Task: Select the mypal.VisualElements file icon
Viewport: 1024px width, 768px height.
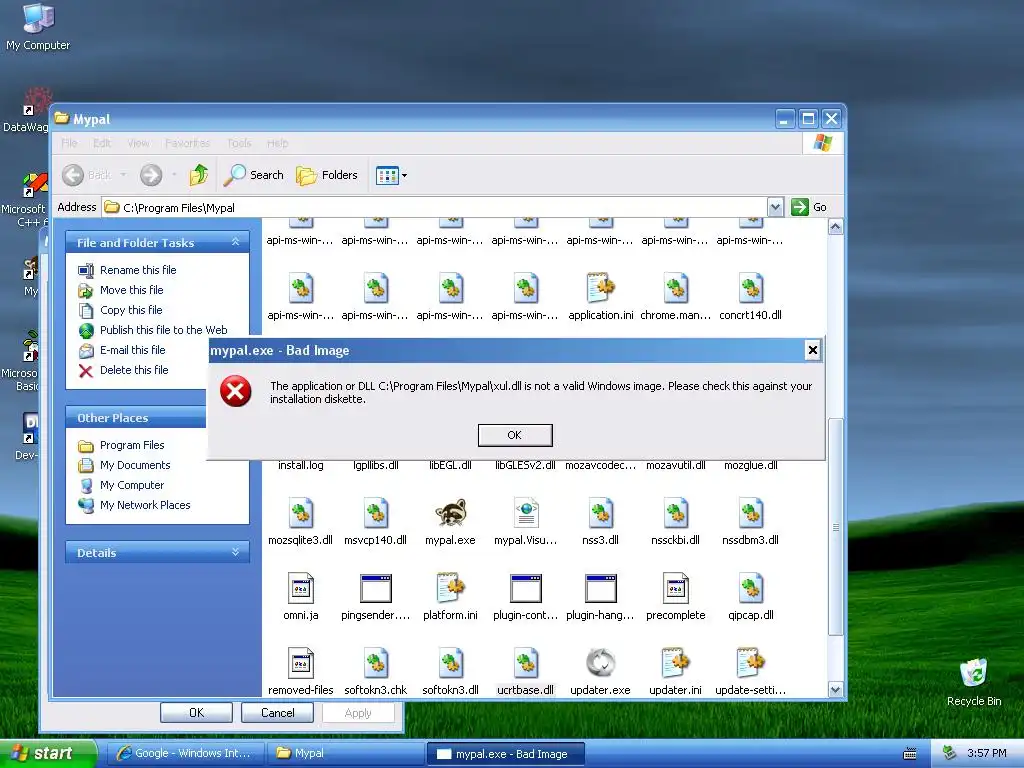Action: coord(526,513)
